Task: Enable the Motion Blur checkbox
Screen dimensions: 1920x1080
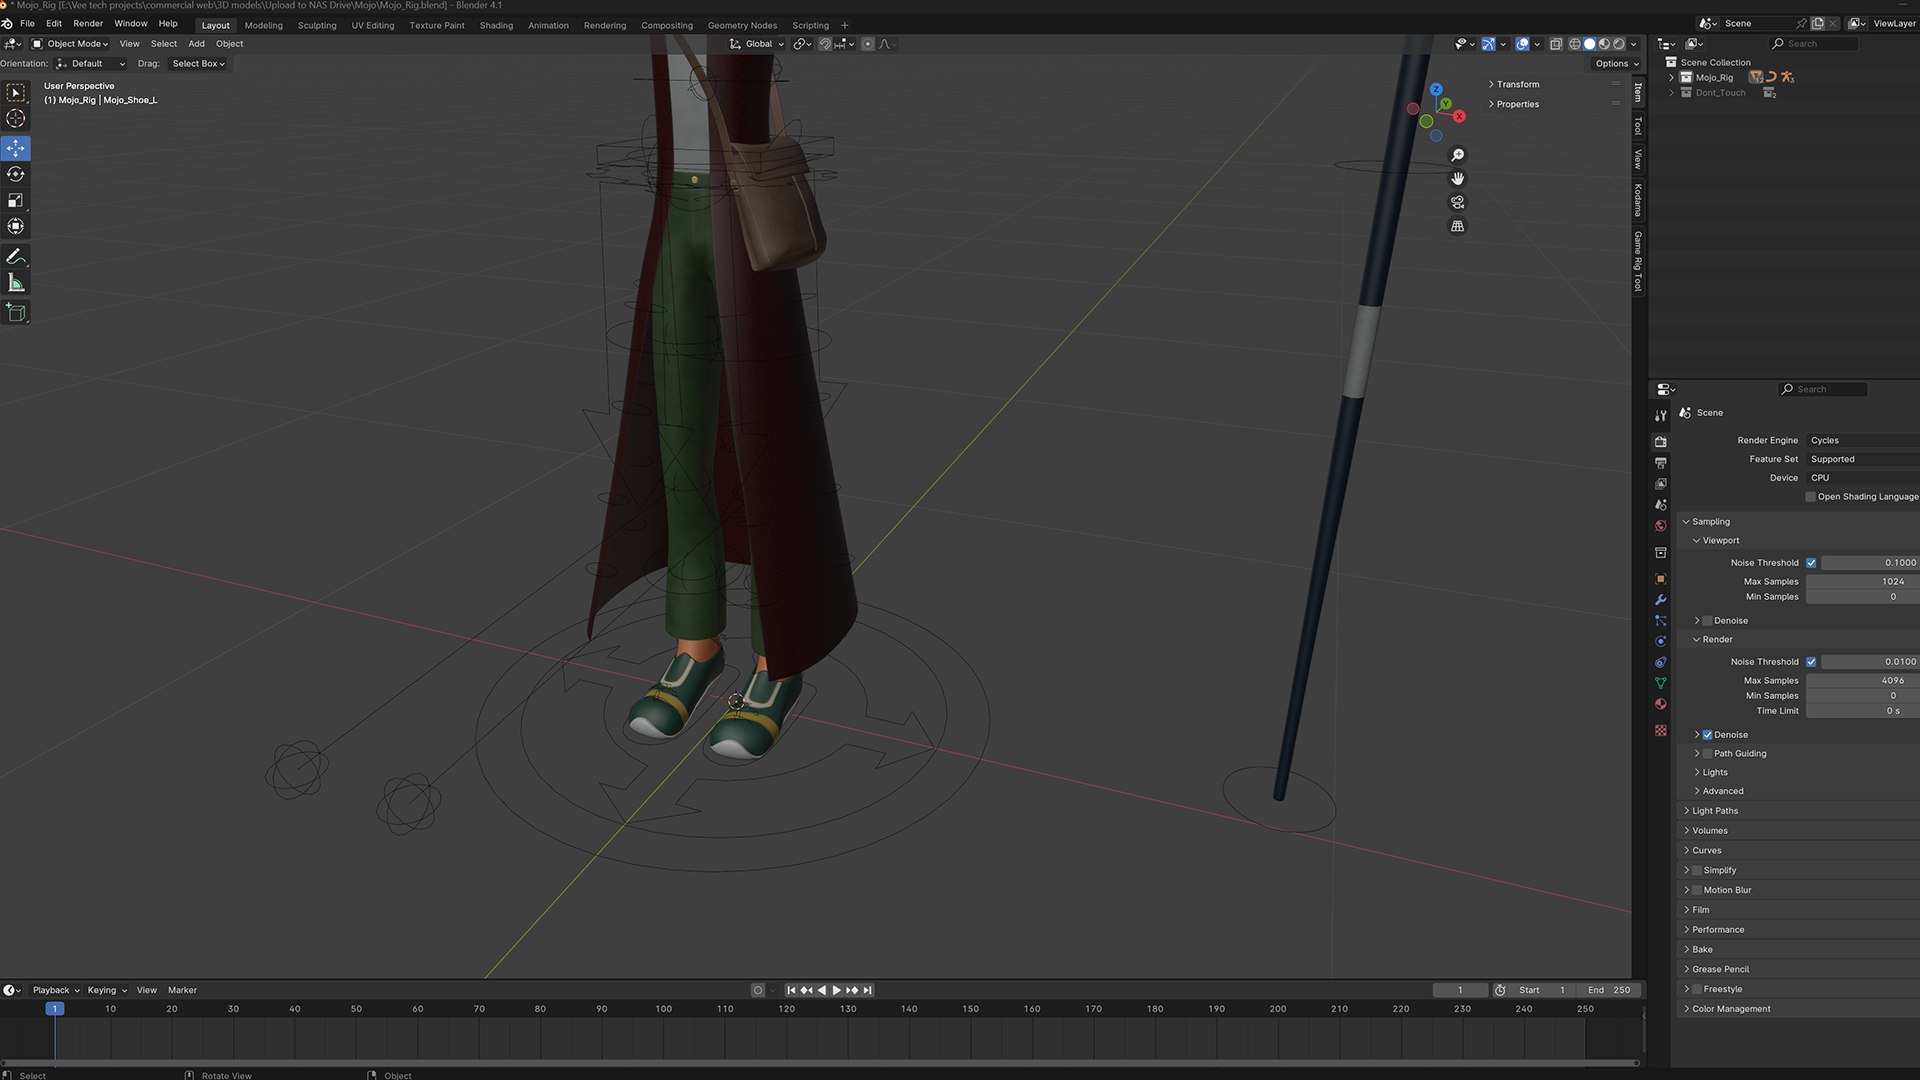Action: tap(1697, 890)
